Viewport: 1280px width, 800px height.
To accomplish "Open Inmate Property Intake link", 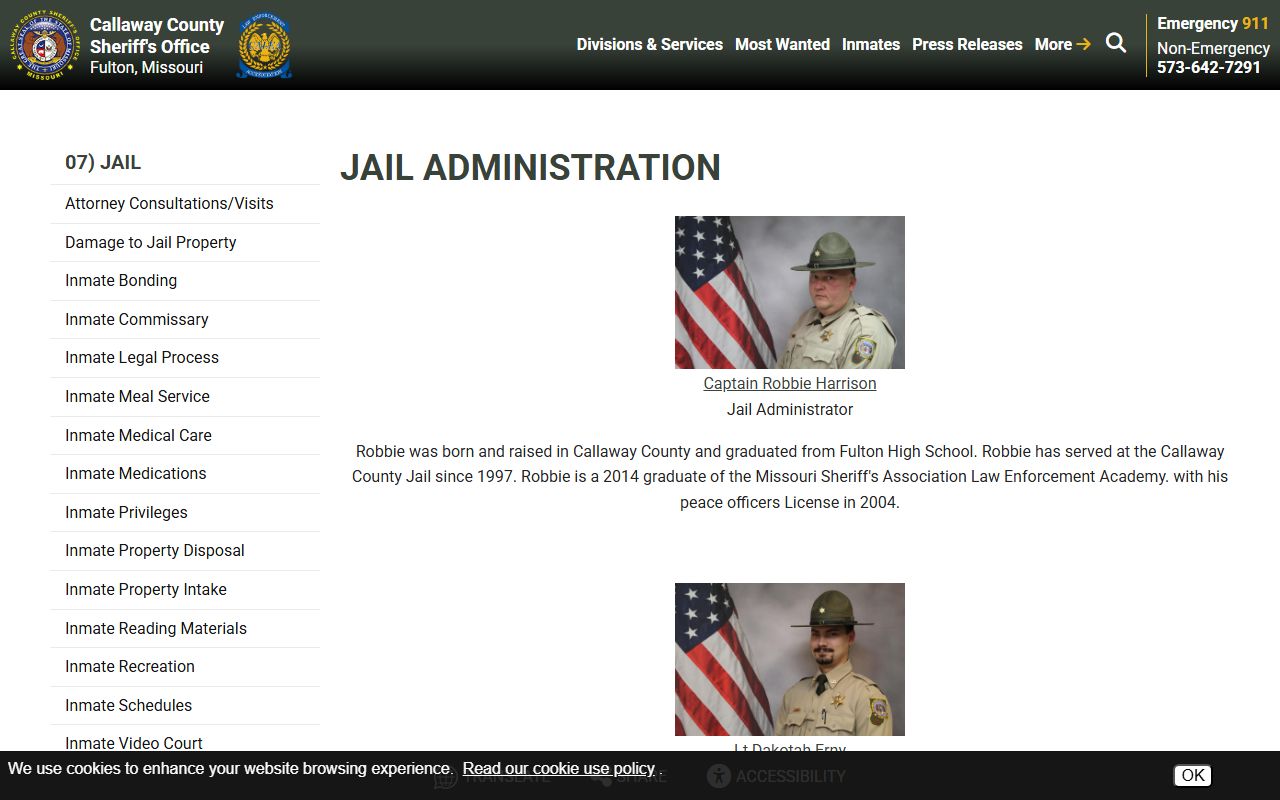I will (x=185, y=589).
